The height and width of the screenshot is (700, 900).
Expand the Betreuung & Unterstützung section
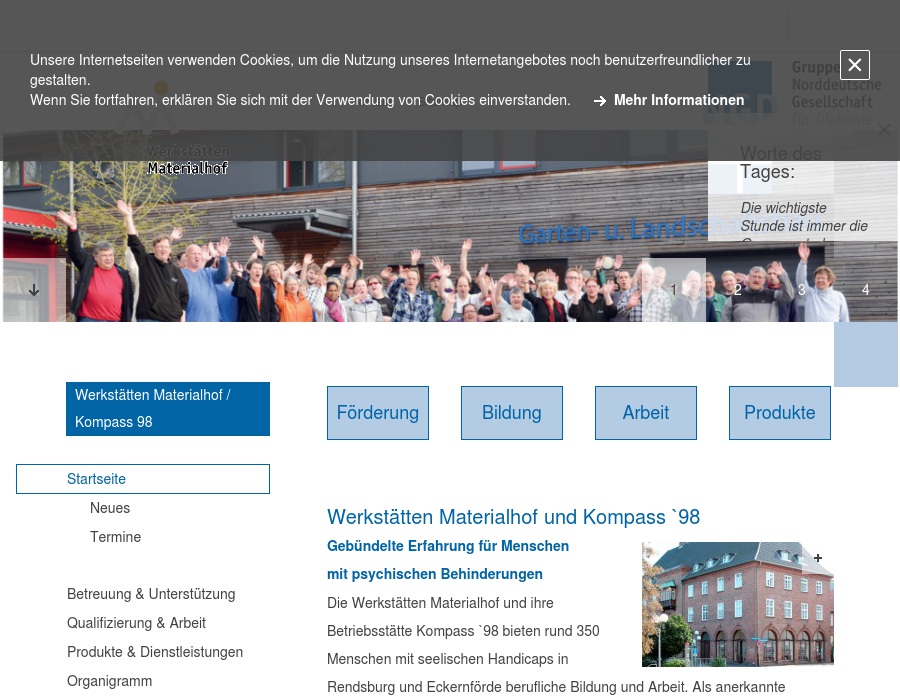pyautogui.click(x=151, y=594)
